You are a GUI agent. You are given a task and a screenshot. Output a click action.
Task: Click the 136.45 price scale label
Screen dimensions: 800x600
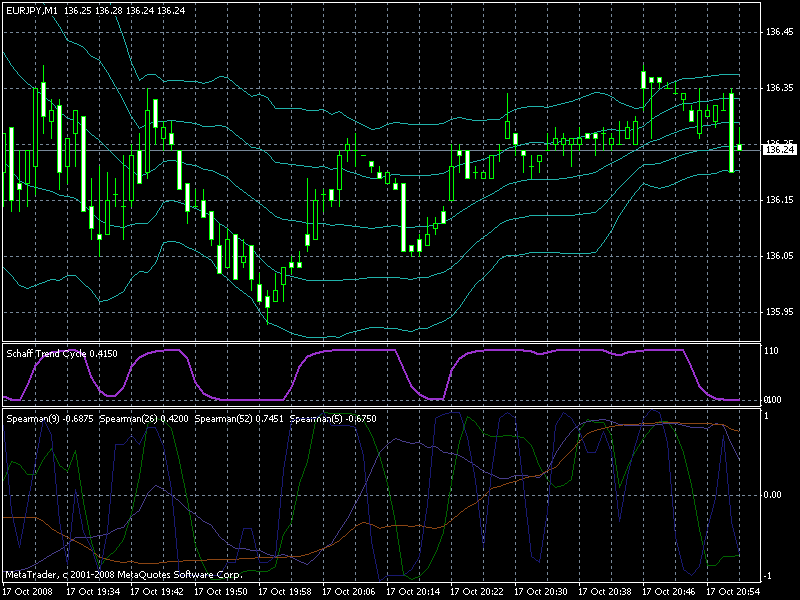point(780,32)
